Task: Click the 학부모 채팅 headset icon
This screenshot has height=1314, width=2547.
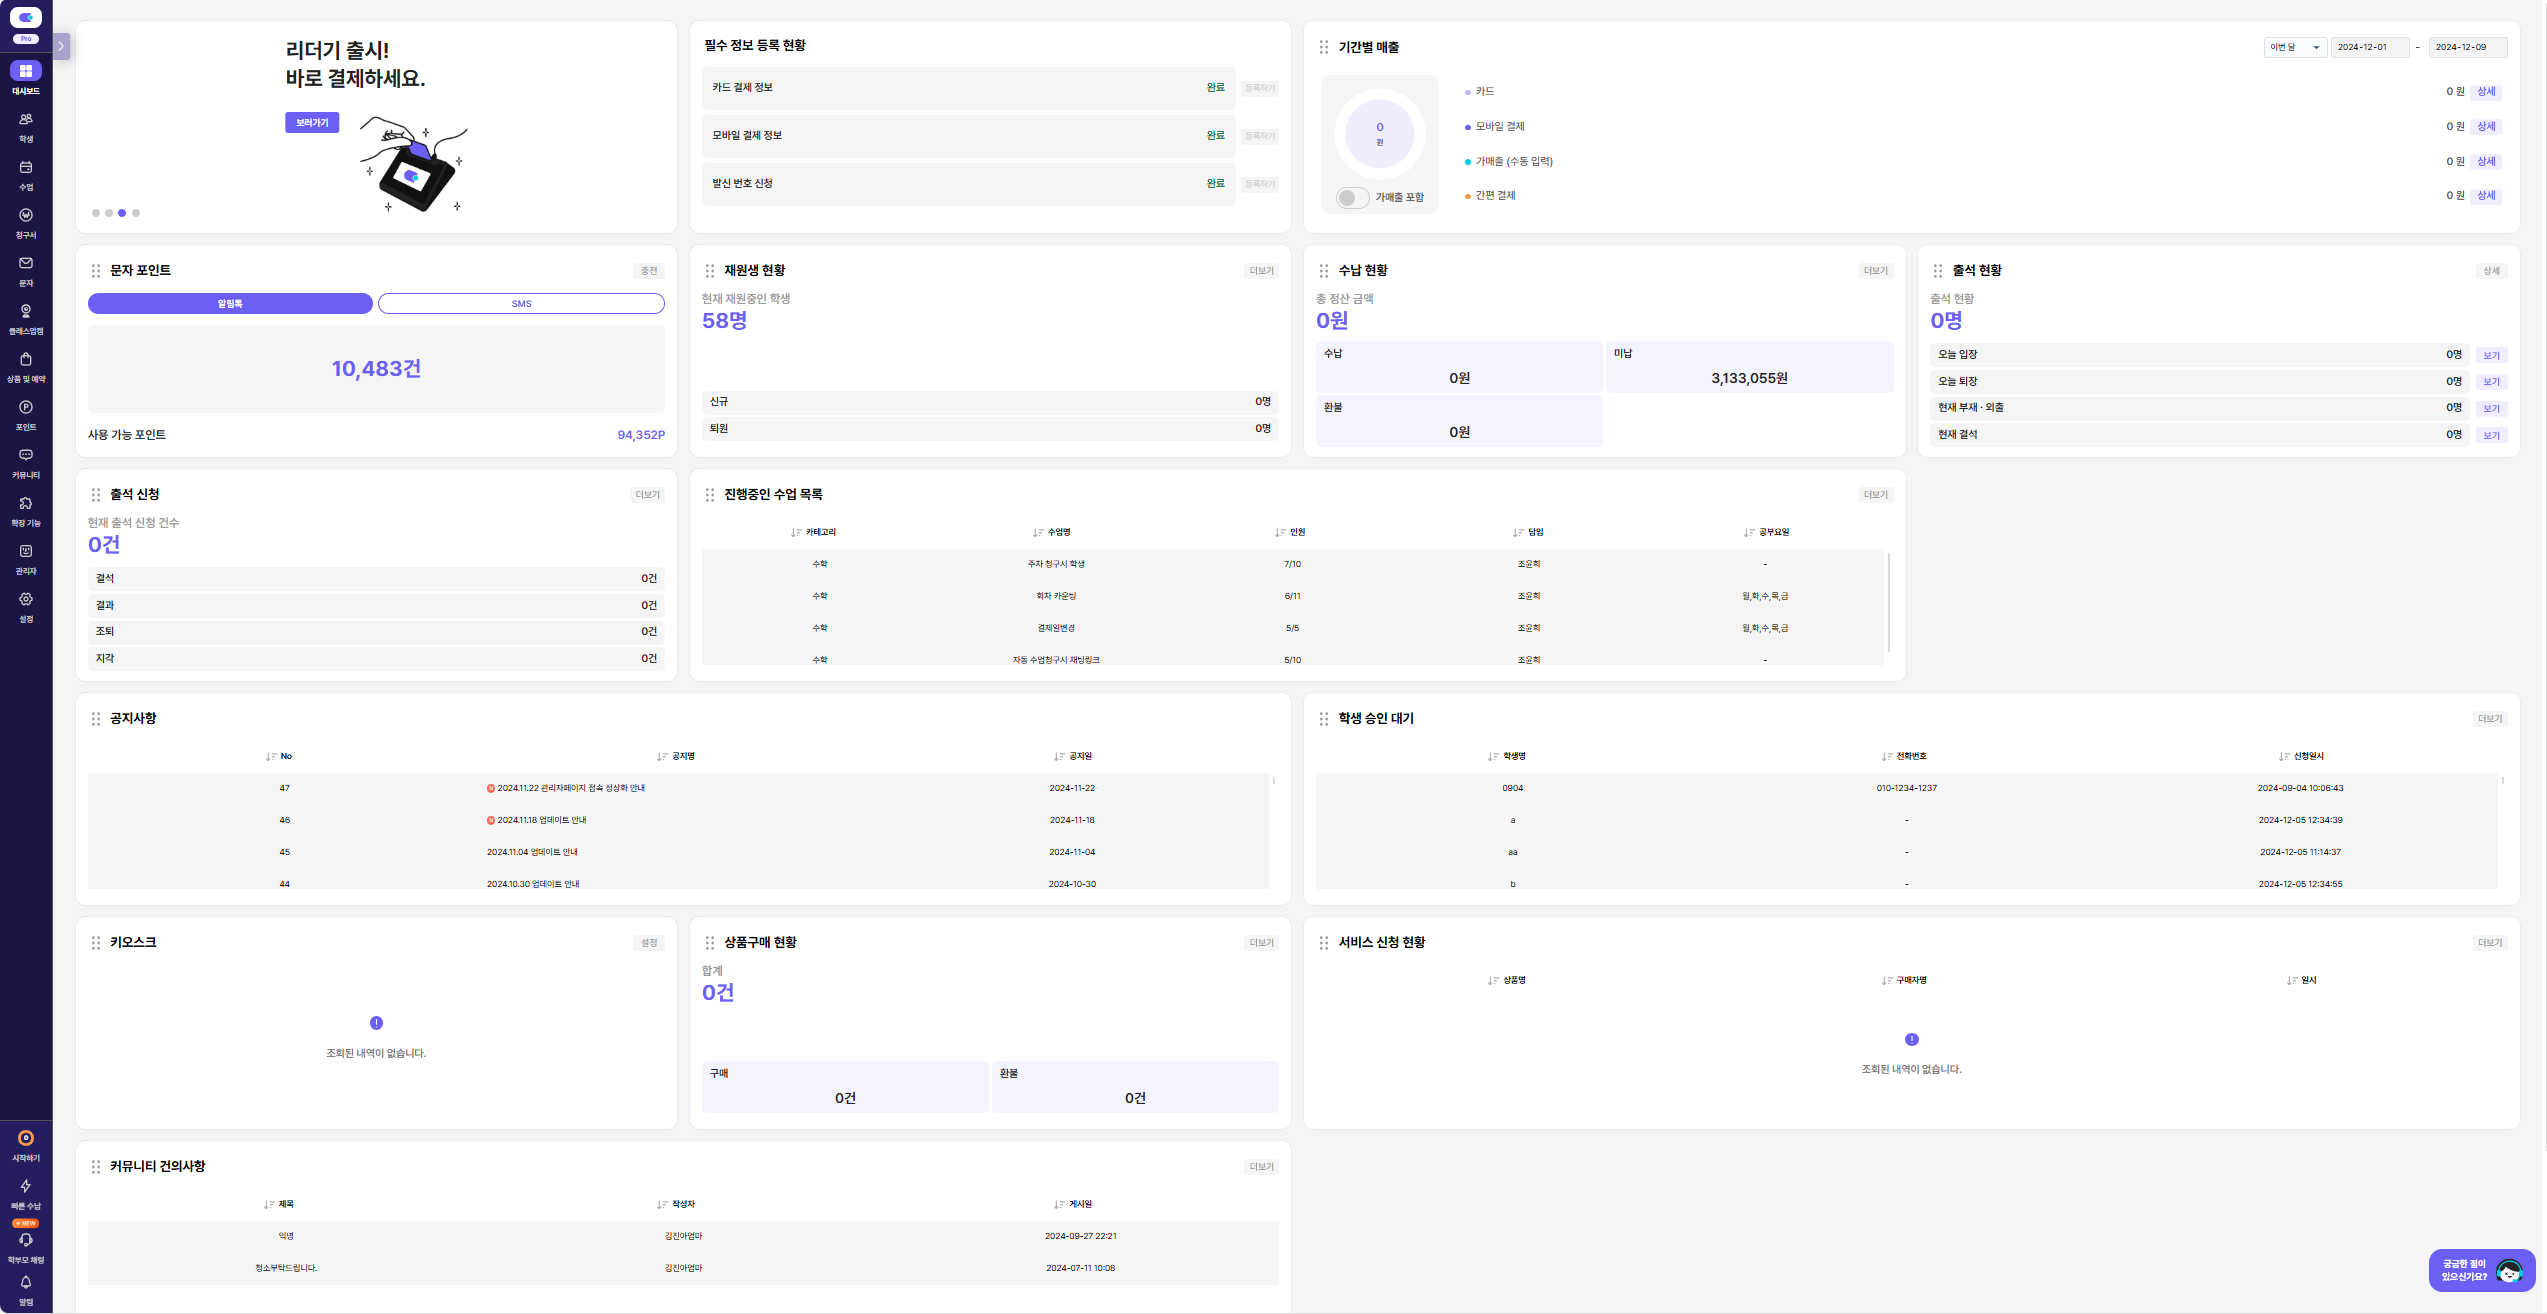Action: [x=26, y=1240]
